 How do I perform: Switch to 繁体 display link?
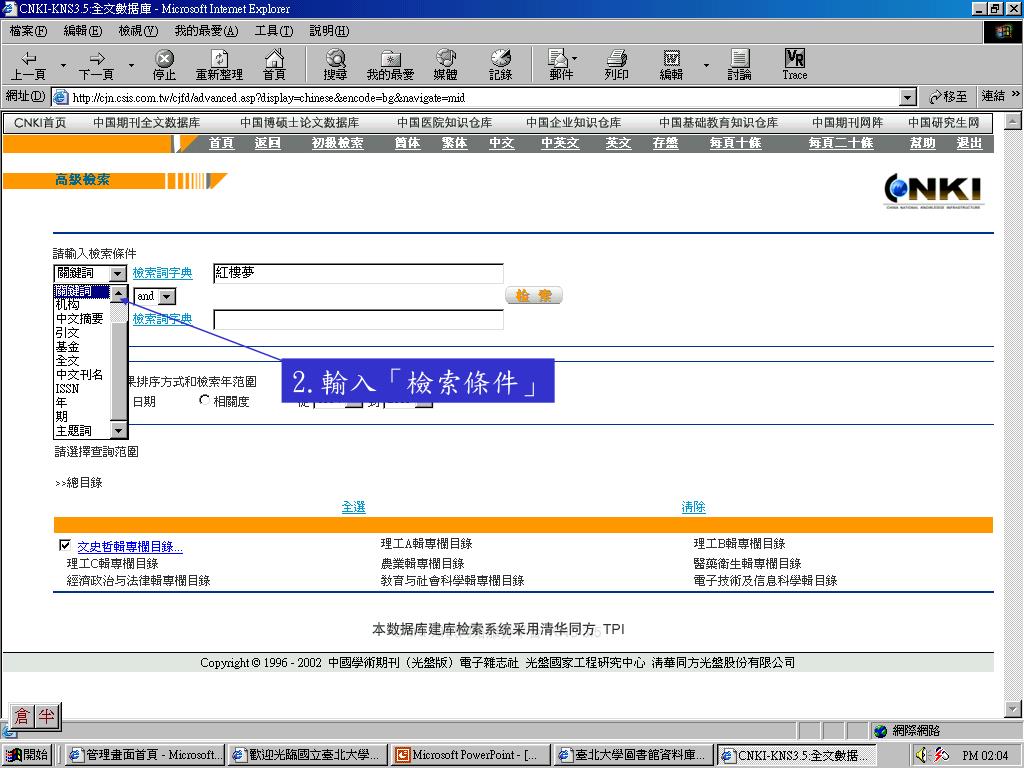tap(455, 143)
